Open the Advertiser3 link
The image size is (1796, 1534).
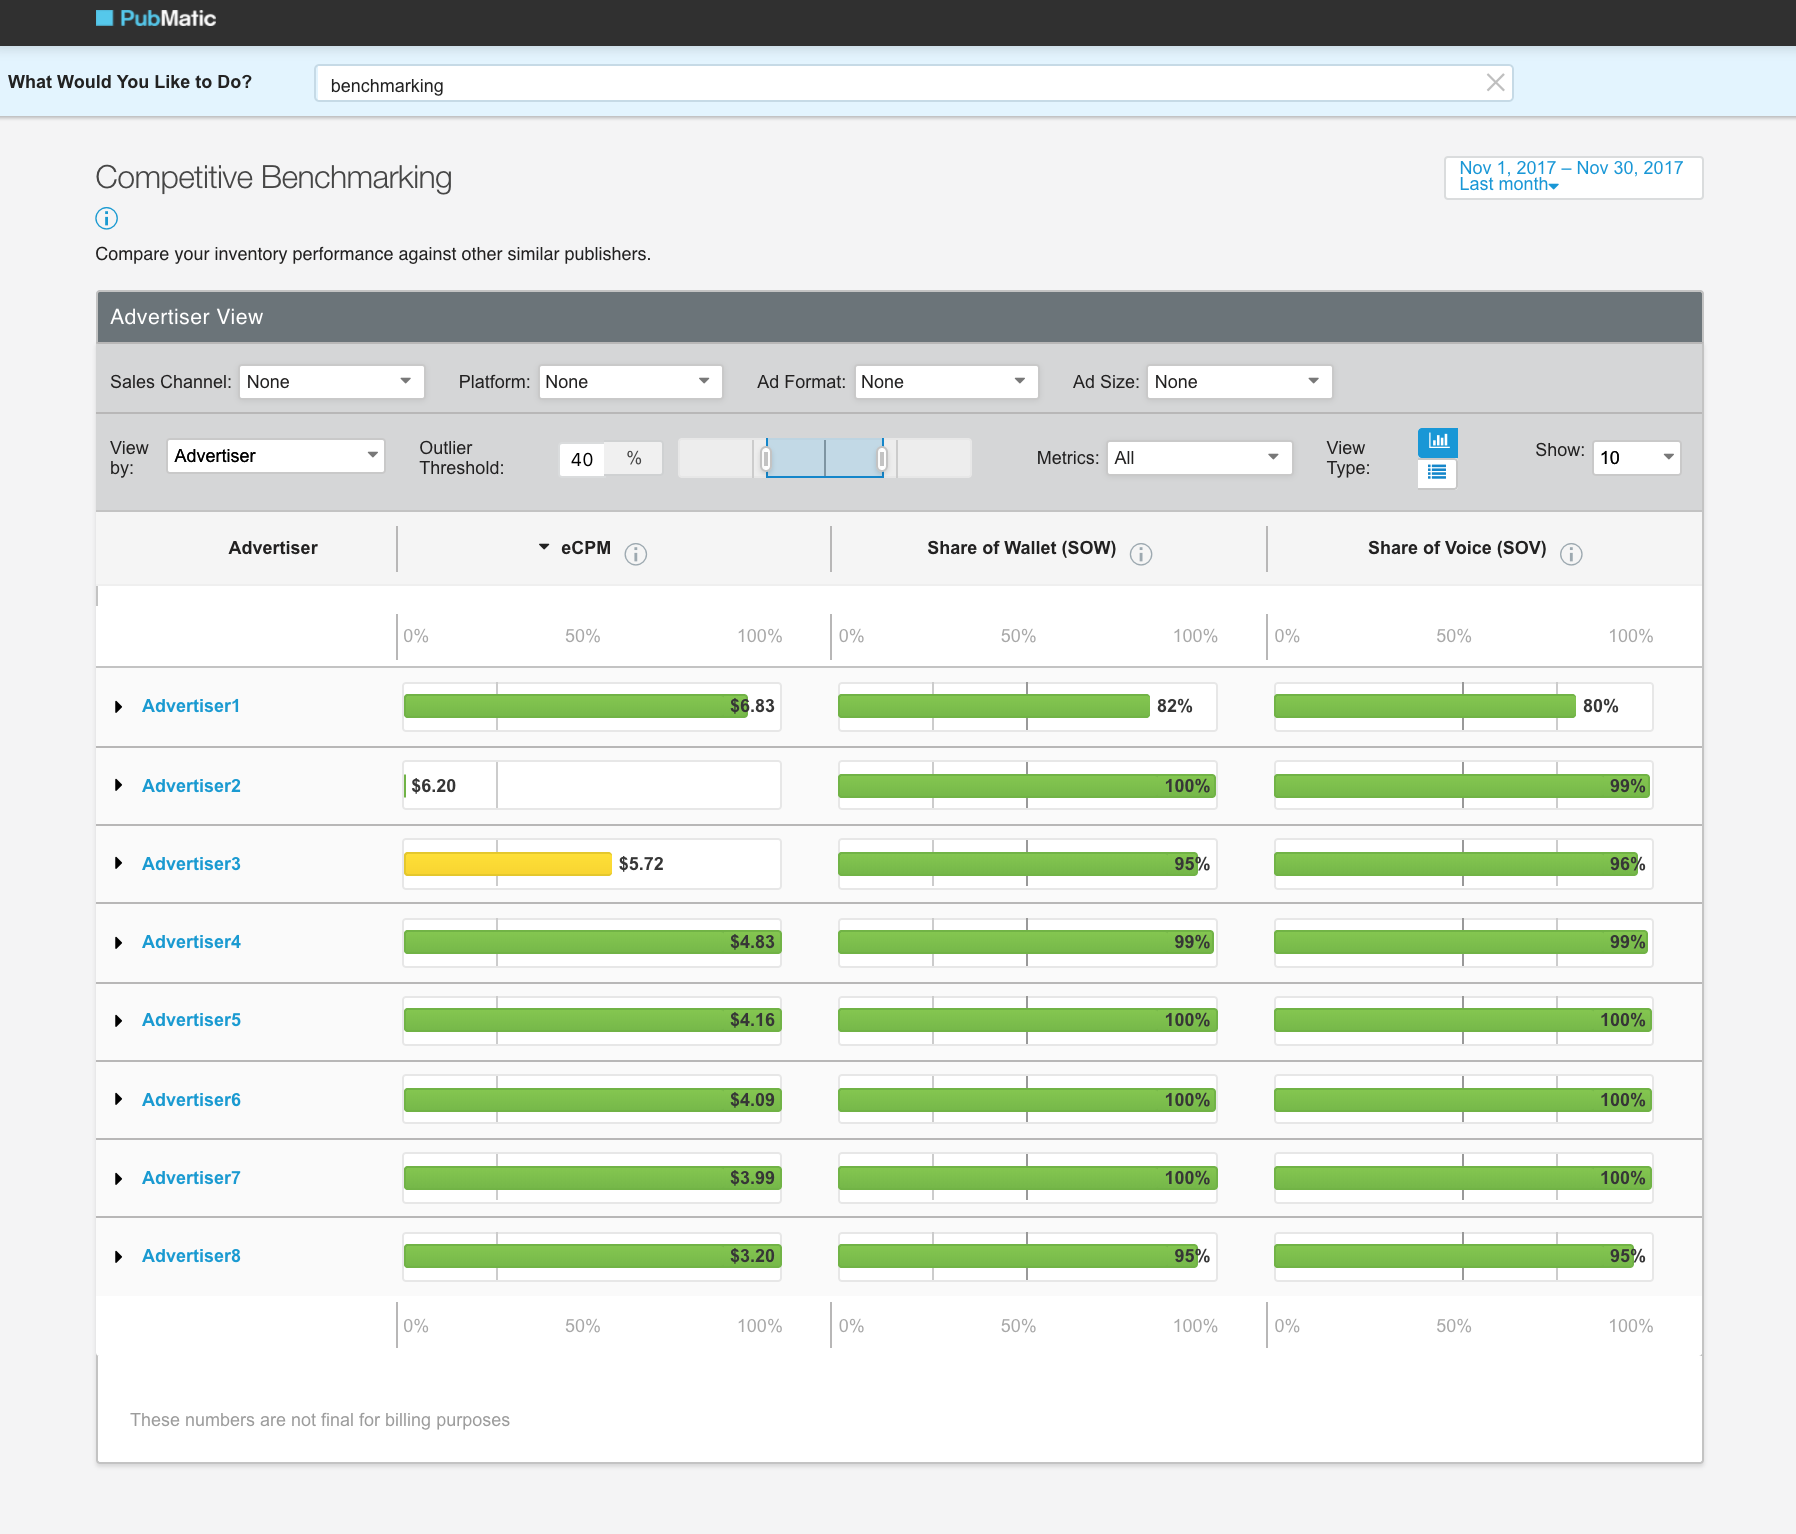coord(191,864)
